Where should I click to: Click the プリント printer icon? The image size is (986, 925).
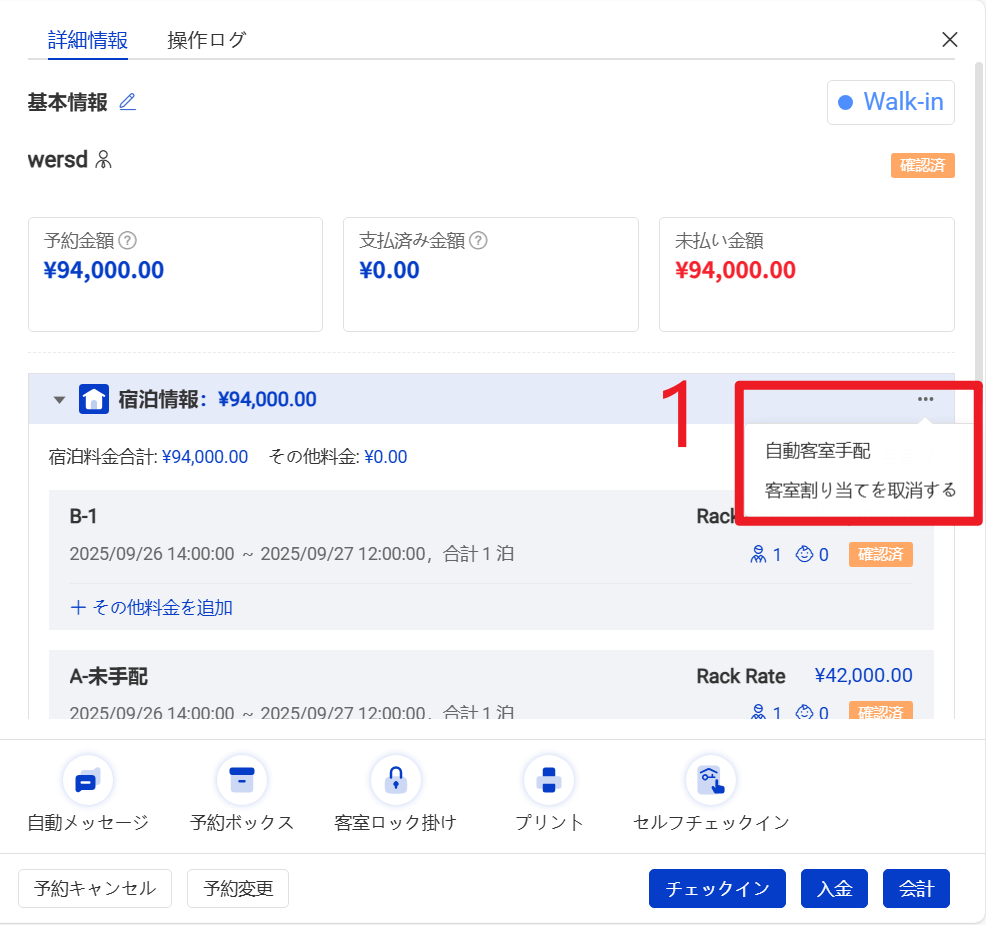(549, 780)
